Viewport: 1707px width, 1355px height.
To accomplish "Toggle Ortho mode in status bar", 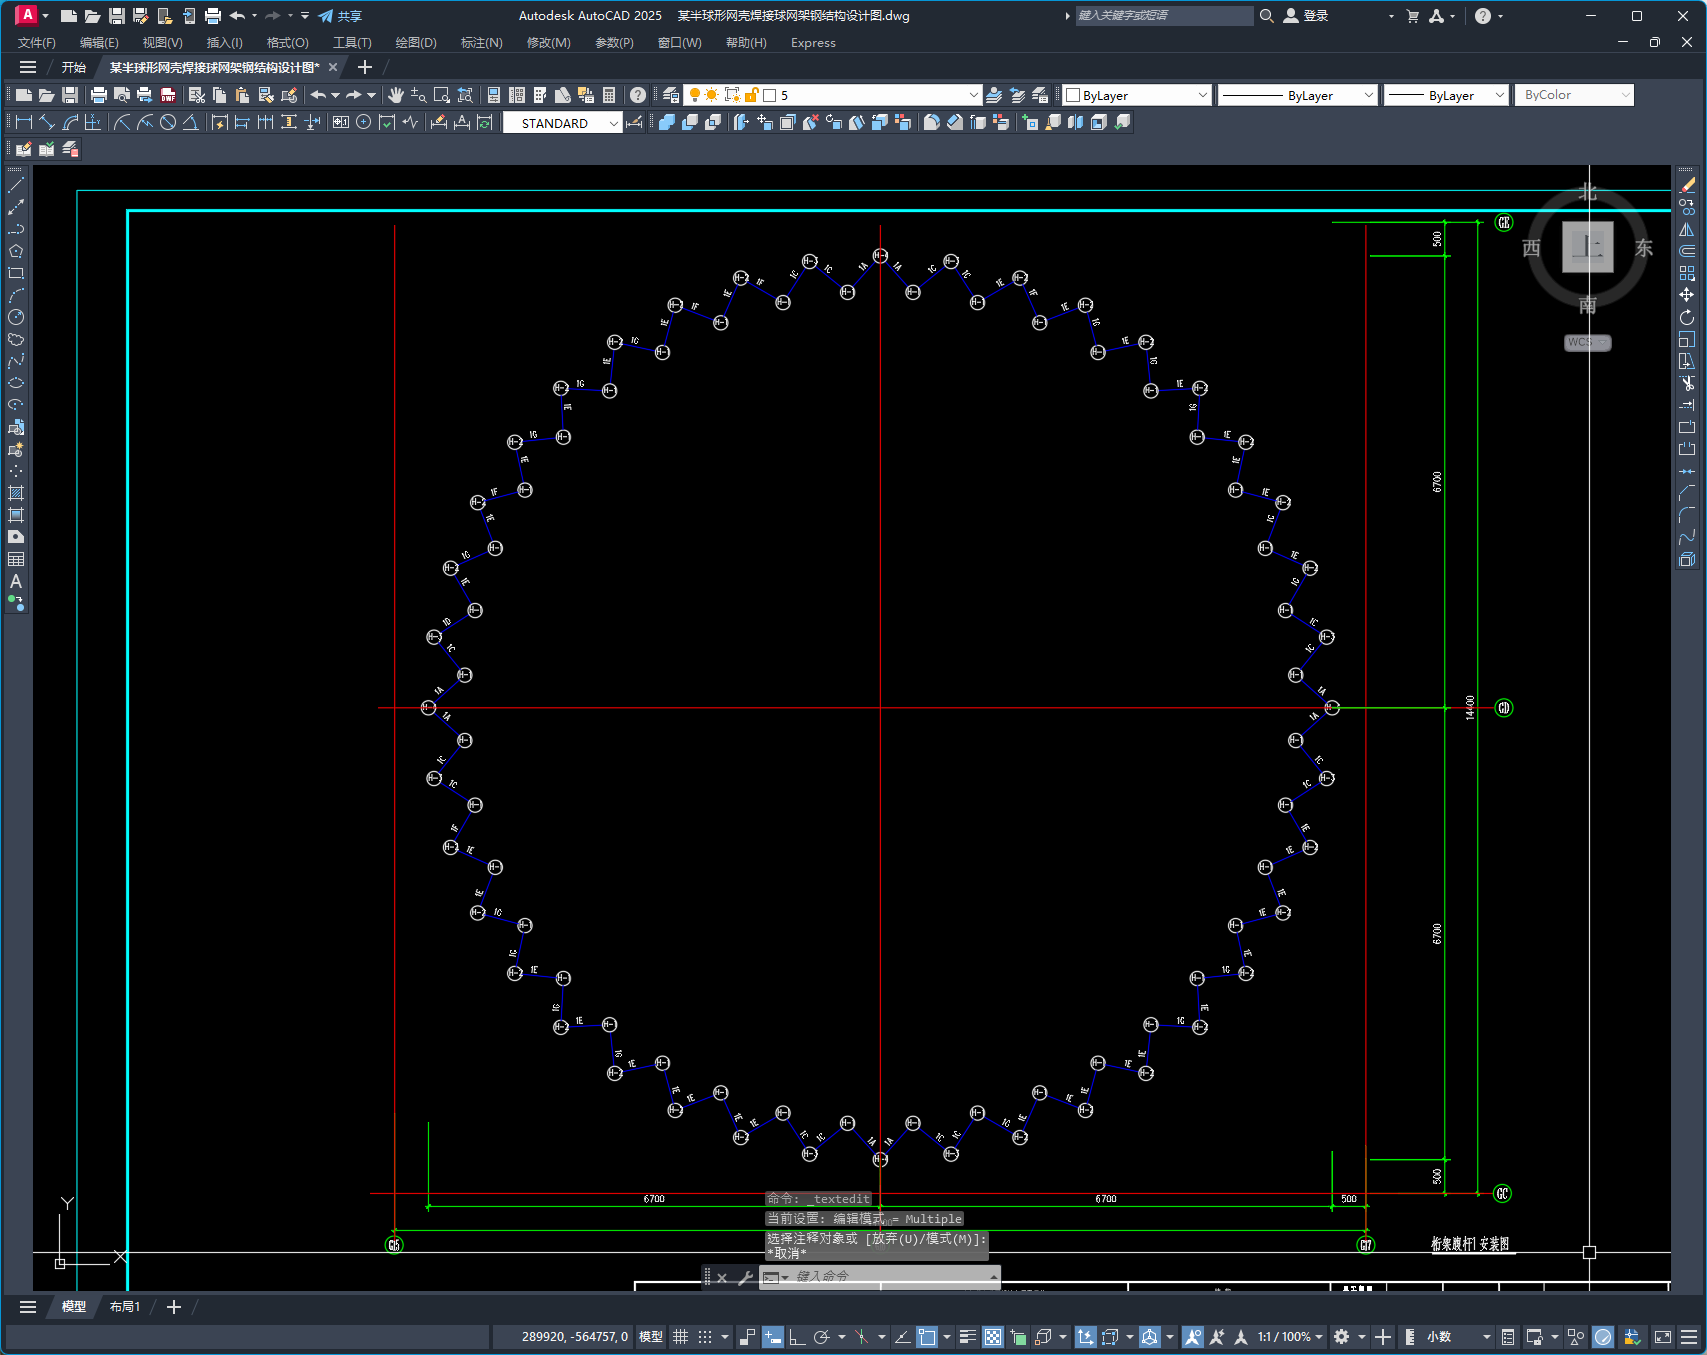I will pyautogui.click(x=797, y=1337).
